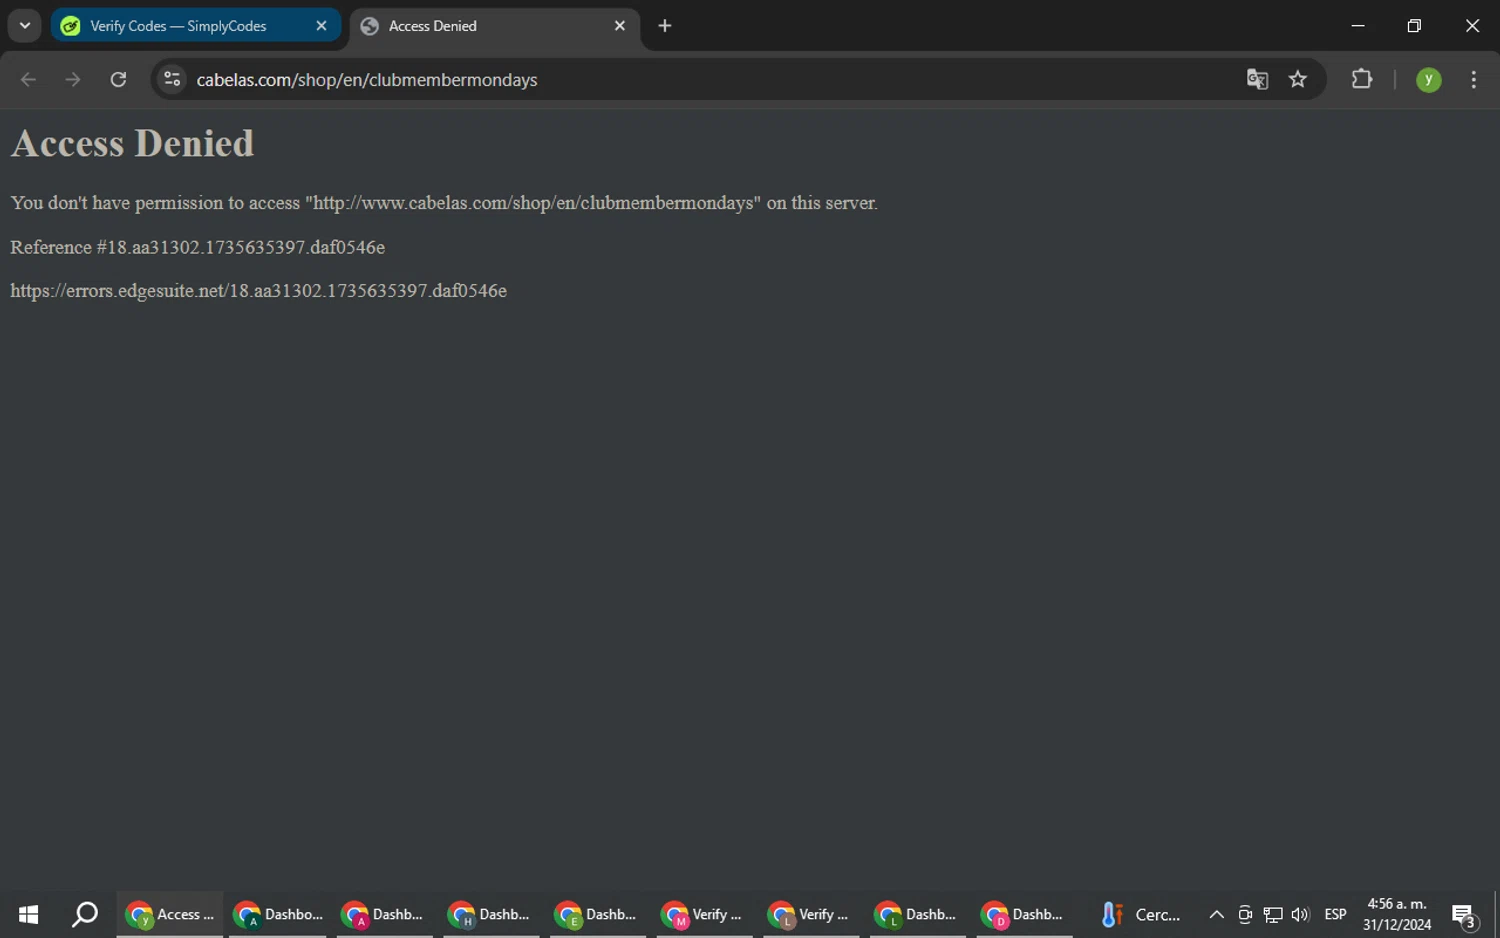Image resolution: width=1500 pixels, height=938 pixels.
Task: Open the notification center with 3 alerts
Action: [1464, 914]
